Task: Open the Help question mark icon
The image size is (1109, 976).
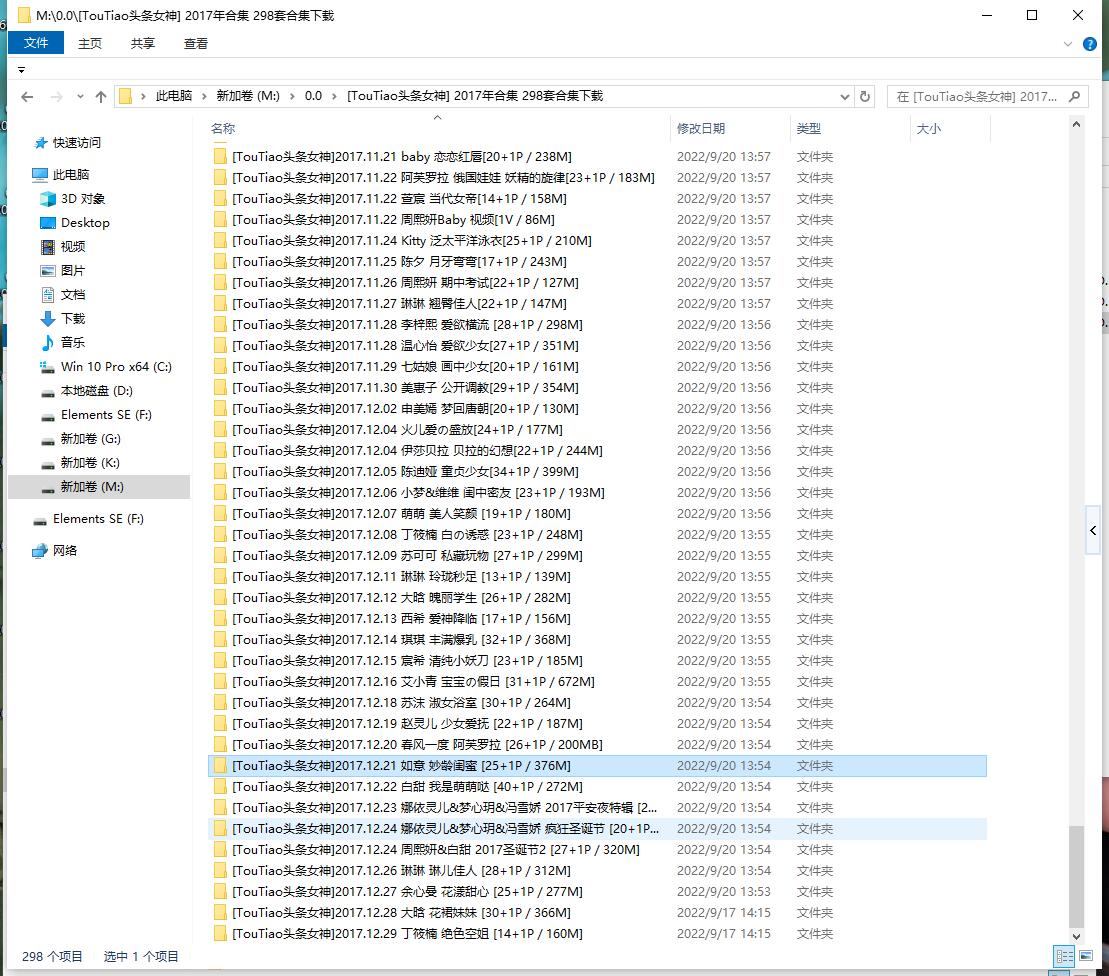Action: point(1090,44)
